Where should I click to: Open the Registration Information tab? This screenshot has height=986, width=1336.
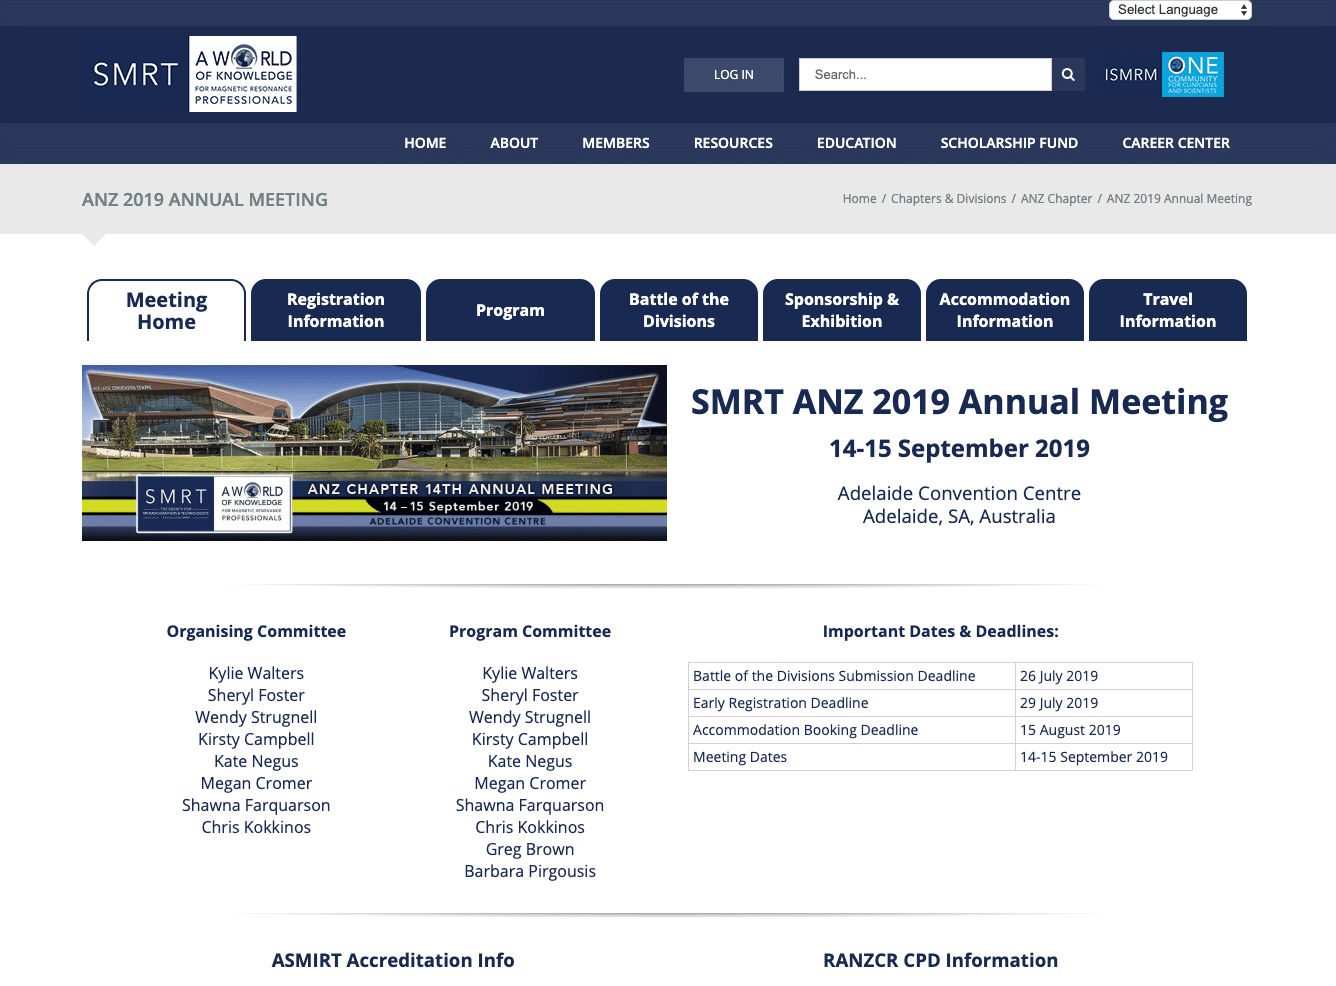[335, 310]
